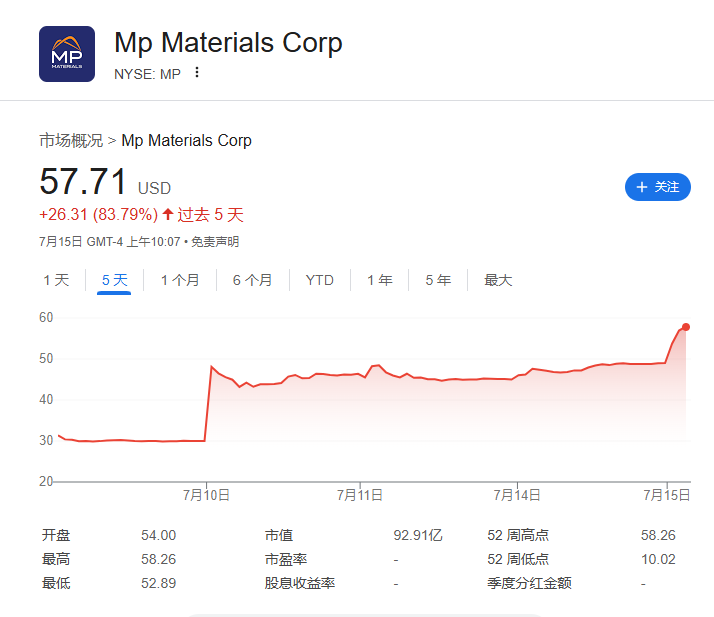Click the 52 周低点 value 10.02
Viewport: 714px width, 617px height.
tap(658, 559)
